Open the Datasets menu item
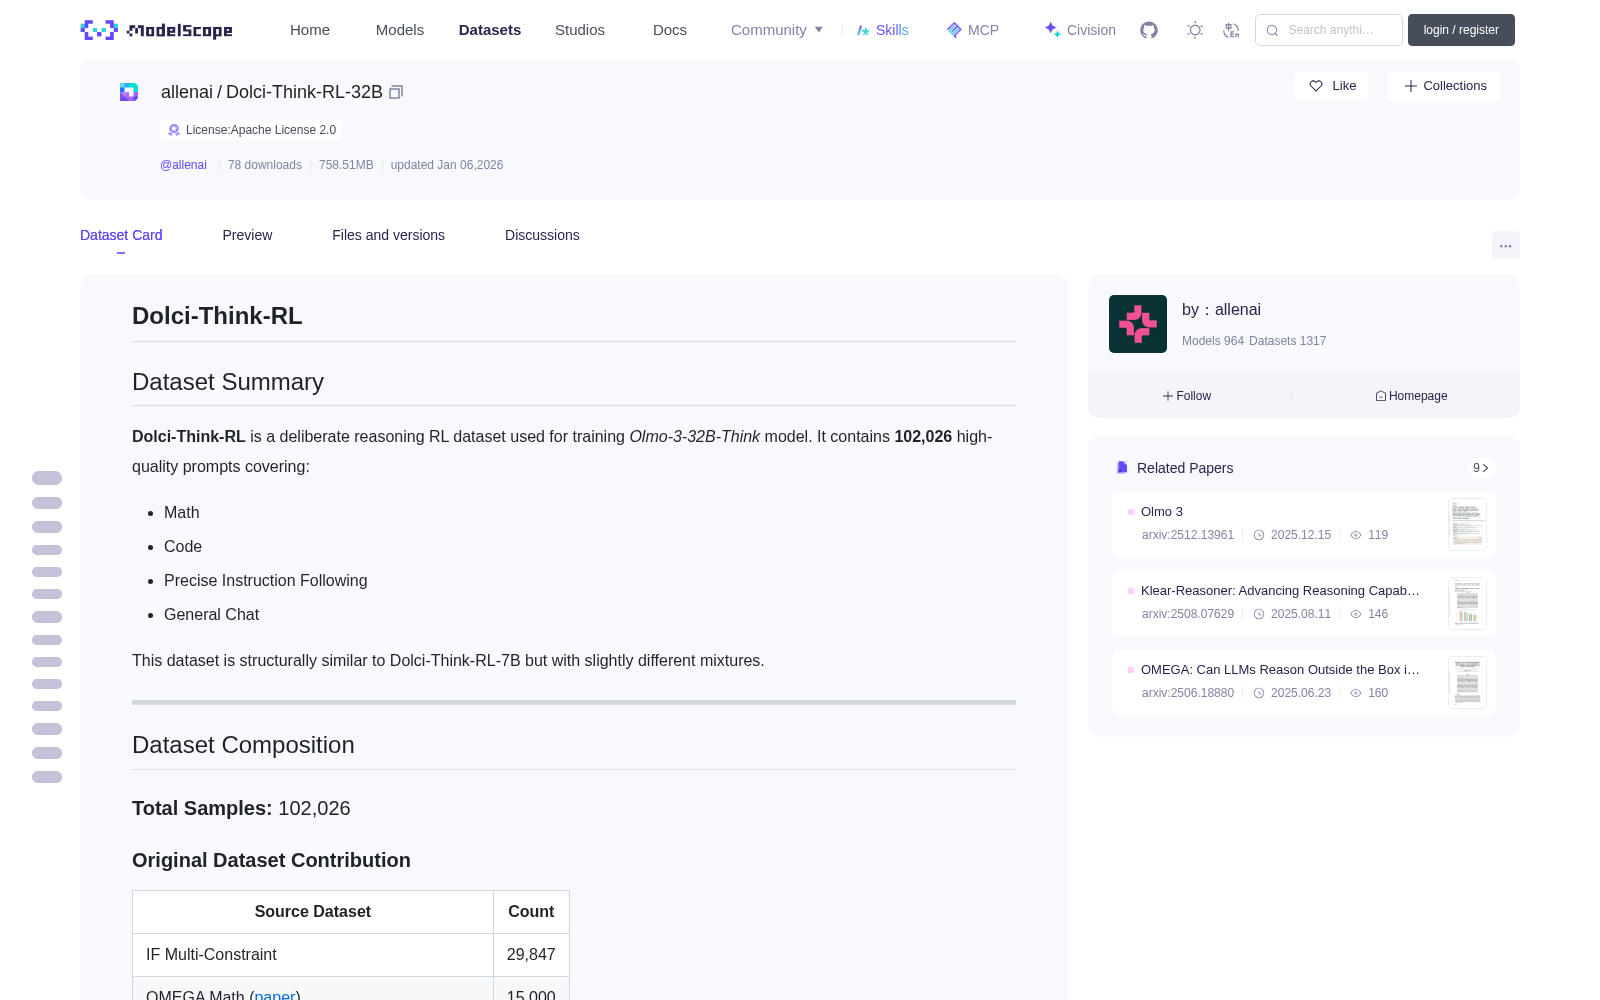The width and height of the screenshot is (1600, 1000). click(490, 30)
